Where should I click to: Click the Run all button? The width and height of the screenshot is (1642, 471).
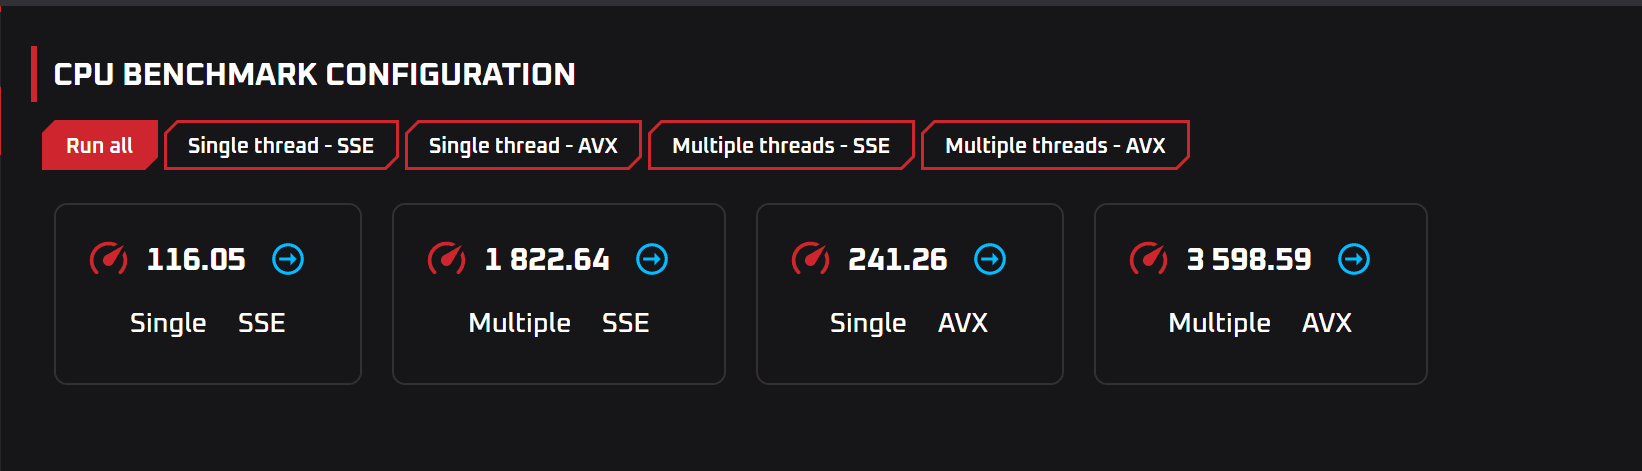[x=99, y=146]
